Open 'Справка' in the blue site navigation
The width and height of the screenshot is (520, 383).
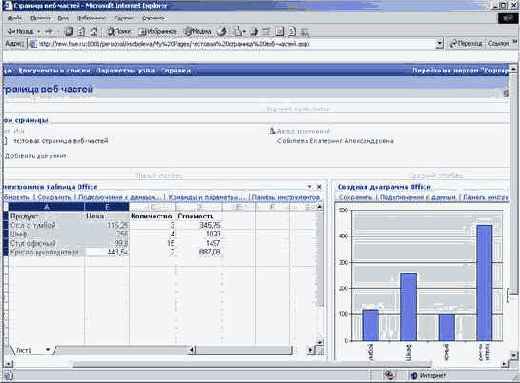coord(176,71)
